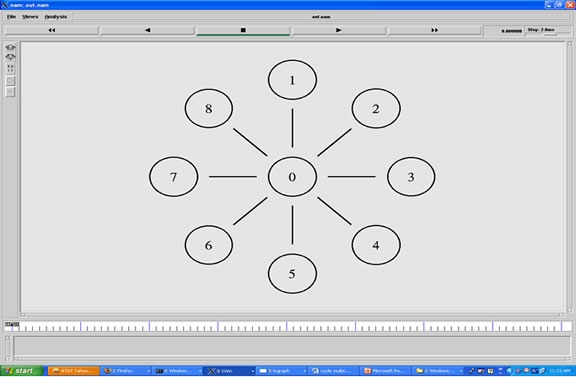This screenshot has width=576, height=377.
Task: Click the vertical scrollbar of the canvas
Action: point(570,177)
